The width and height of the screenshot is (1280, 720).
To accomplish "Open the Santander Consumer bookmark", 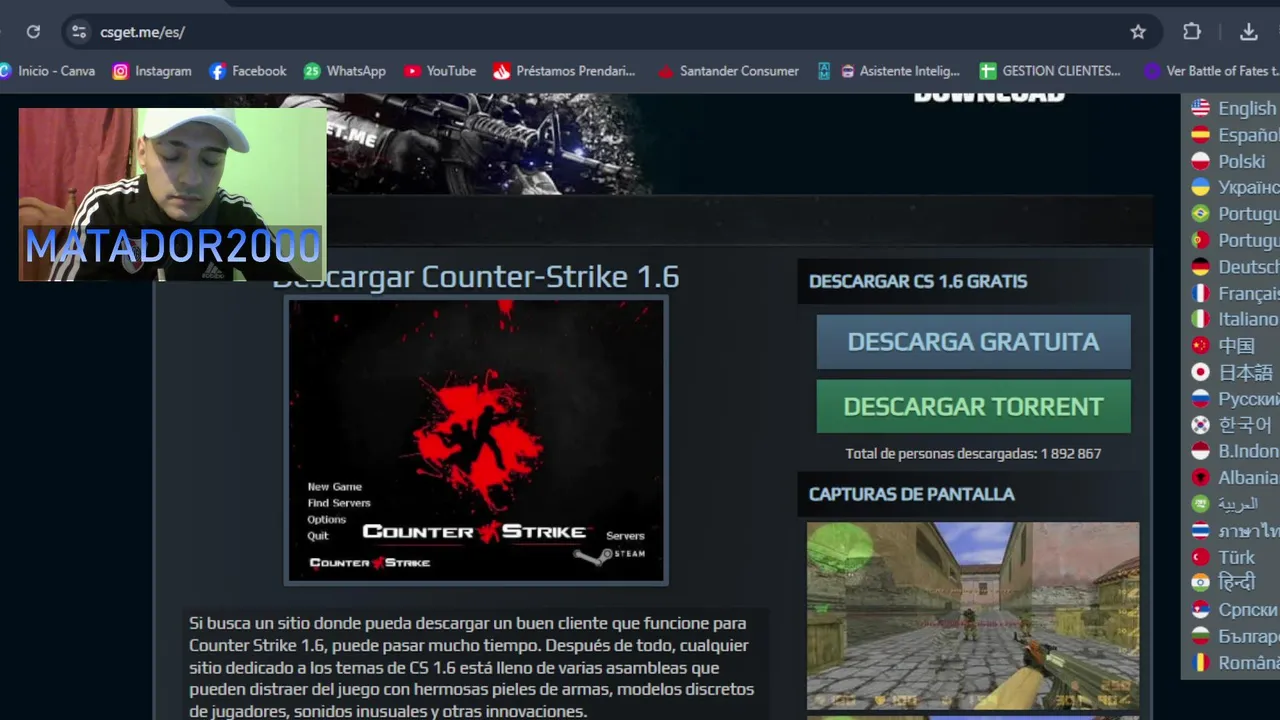I will pos(728,71).
